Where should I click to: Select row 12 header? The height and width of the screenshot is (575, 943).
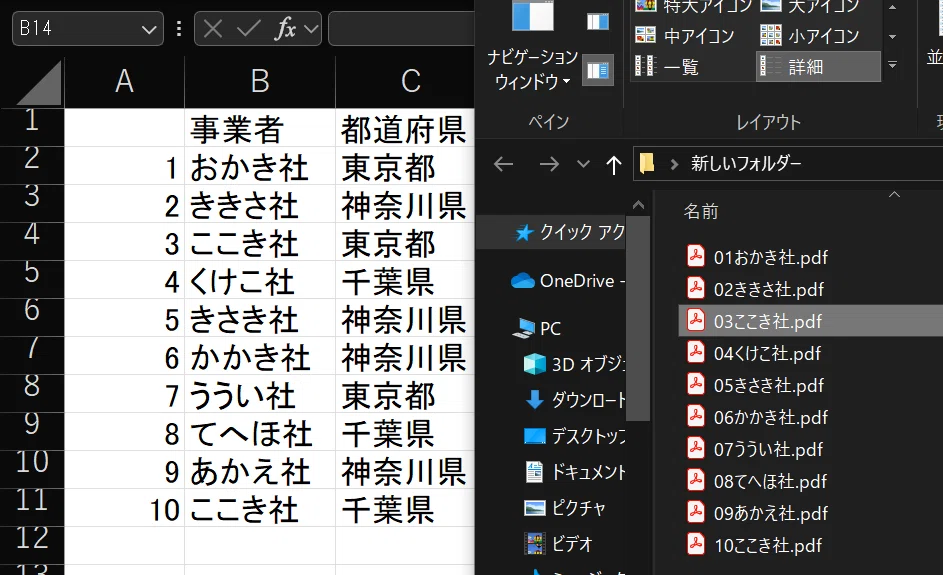[32, 544]
